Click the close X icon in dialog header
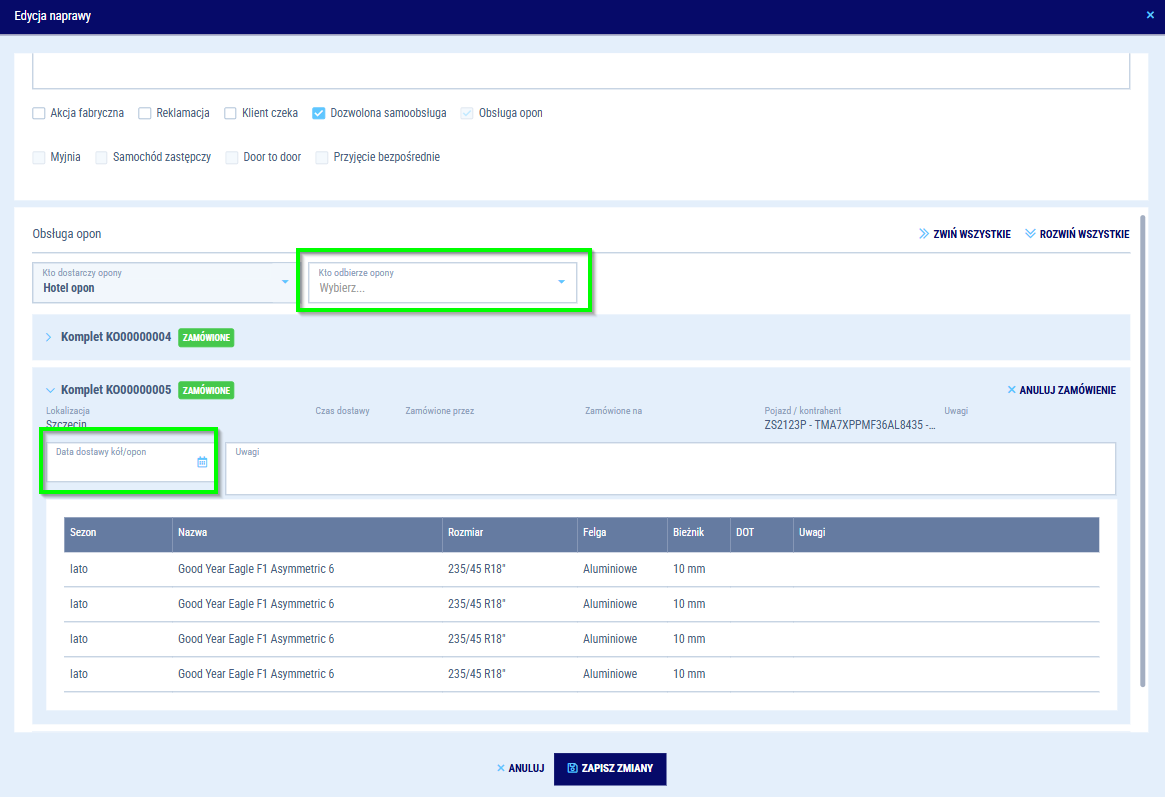Screen dimensions: 1165x797 1150,16
